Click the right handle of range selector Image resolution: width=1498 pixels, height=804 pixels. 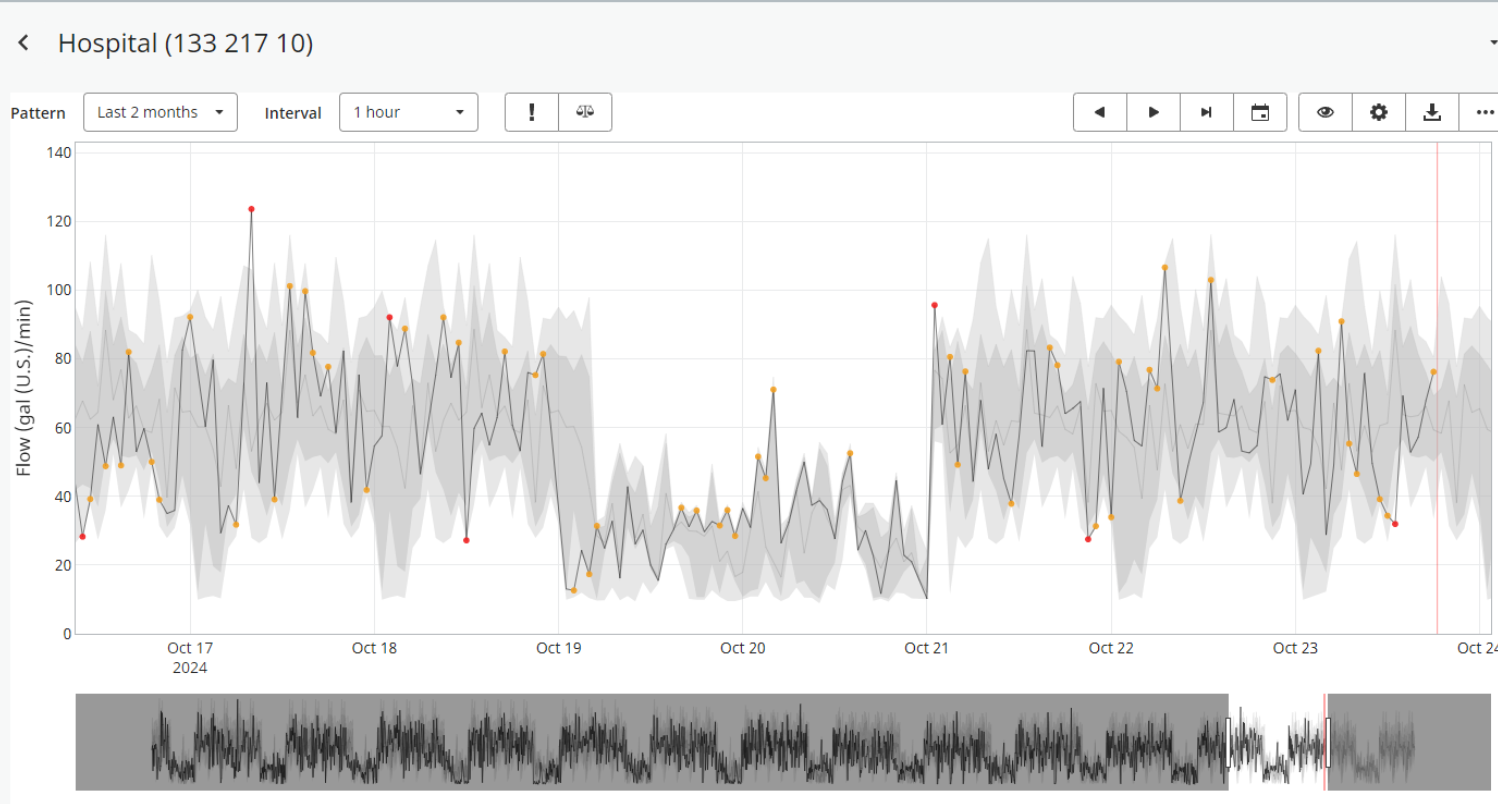tap(1328, 742)
